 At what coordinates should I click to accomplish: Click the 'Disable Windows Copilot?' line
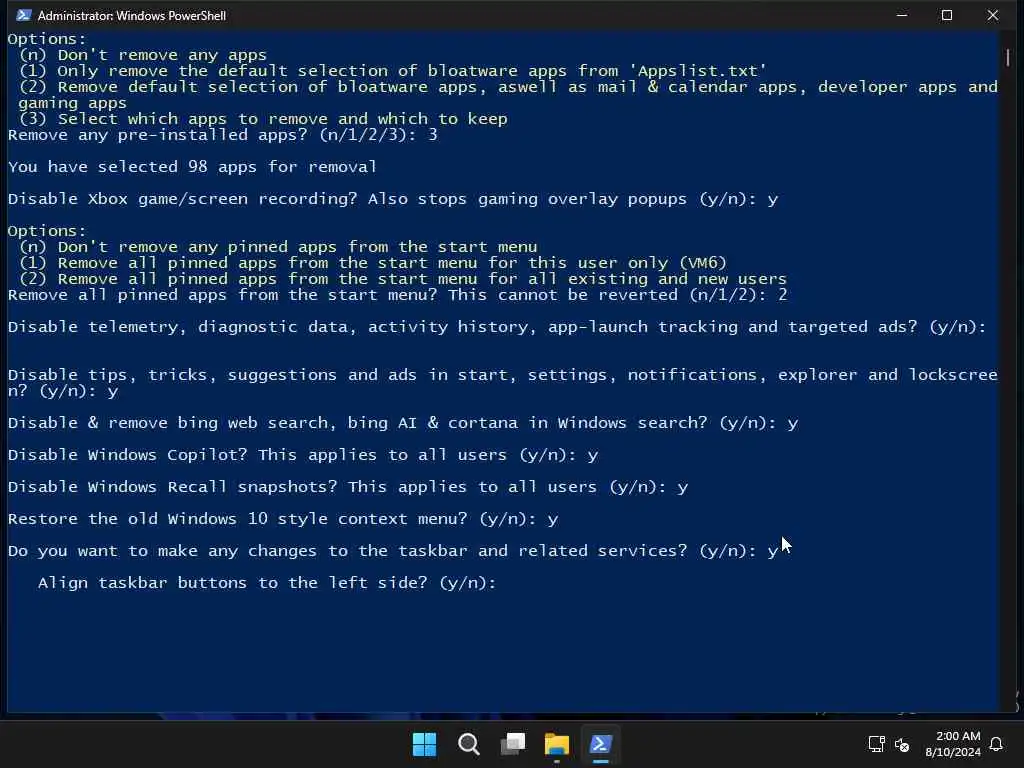point(303,455)
